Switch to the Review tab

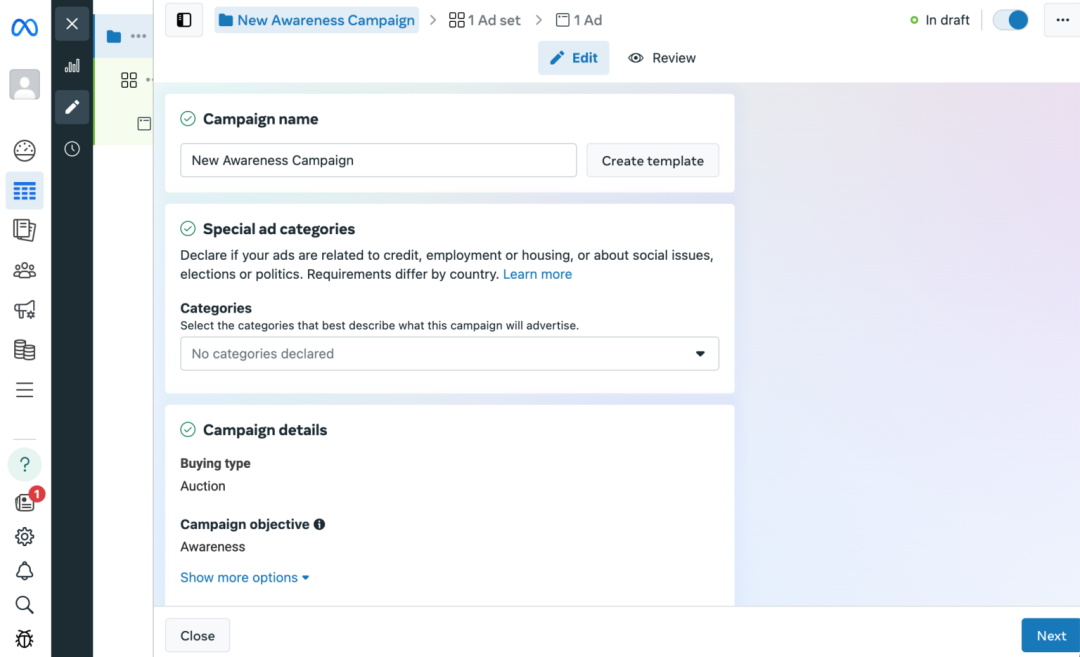[662, 58]
